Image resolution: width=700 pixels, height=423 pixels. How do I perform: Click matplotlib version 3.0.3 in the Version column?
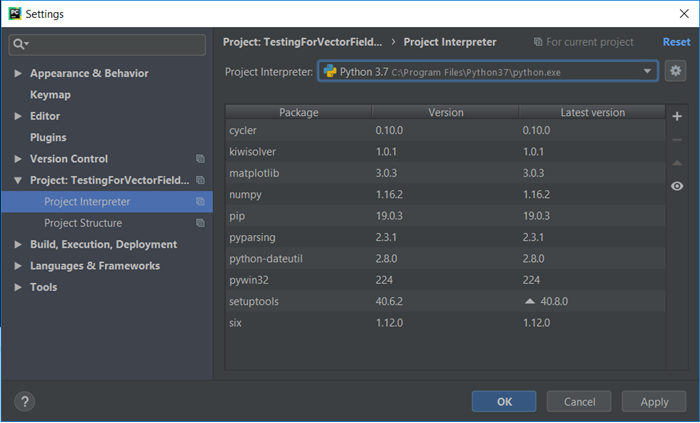click(386, 173)
